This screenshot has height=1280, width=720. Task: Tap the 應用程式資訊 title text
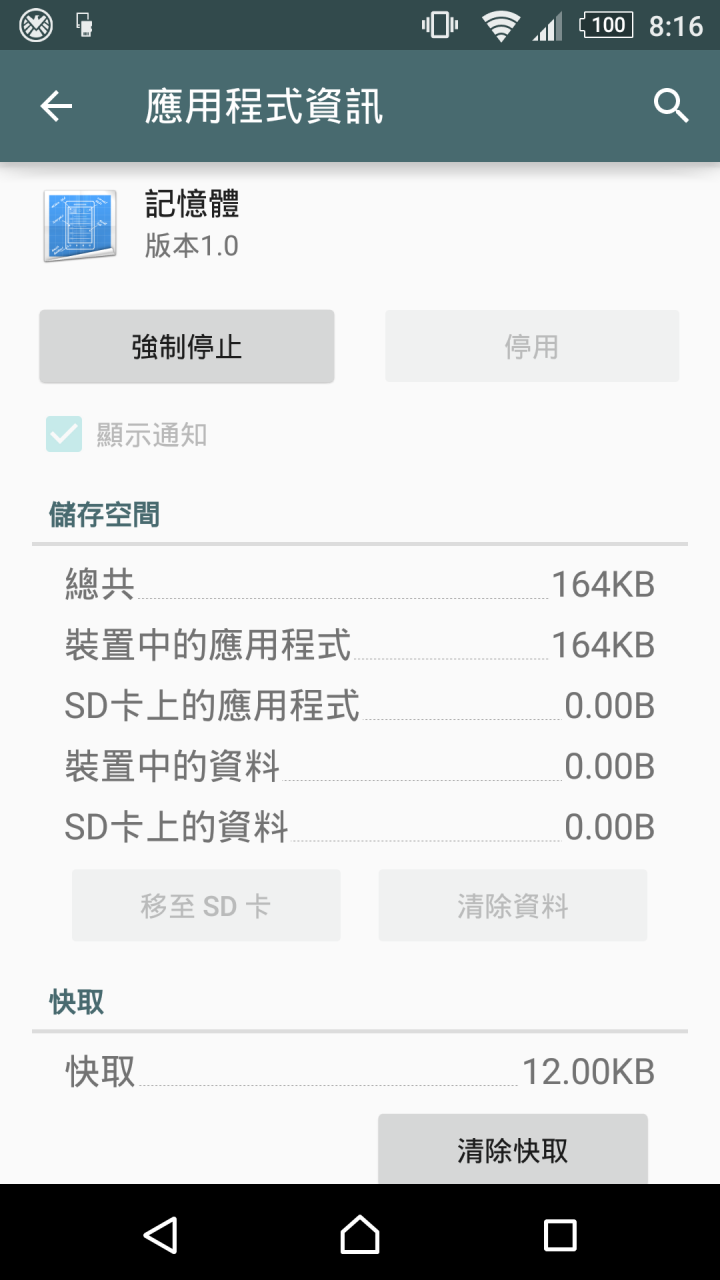tap(264, 106)
